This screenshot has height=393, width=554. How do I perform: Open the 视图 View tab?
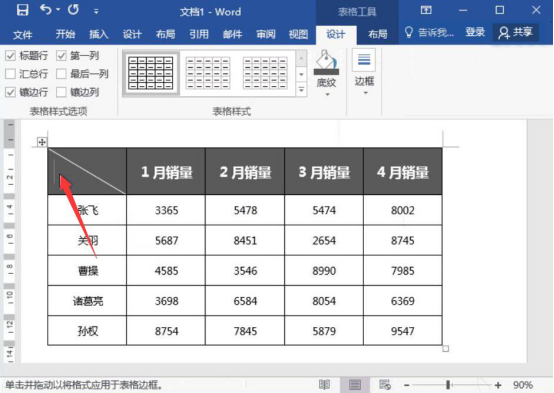(x=299, y=34)
